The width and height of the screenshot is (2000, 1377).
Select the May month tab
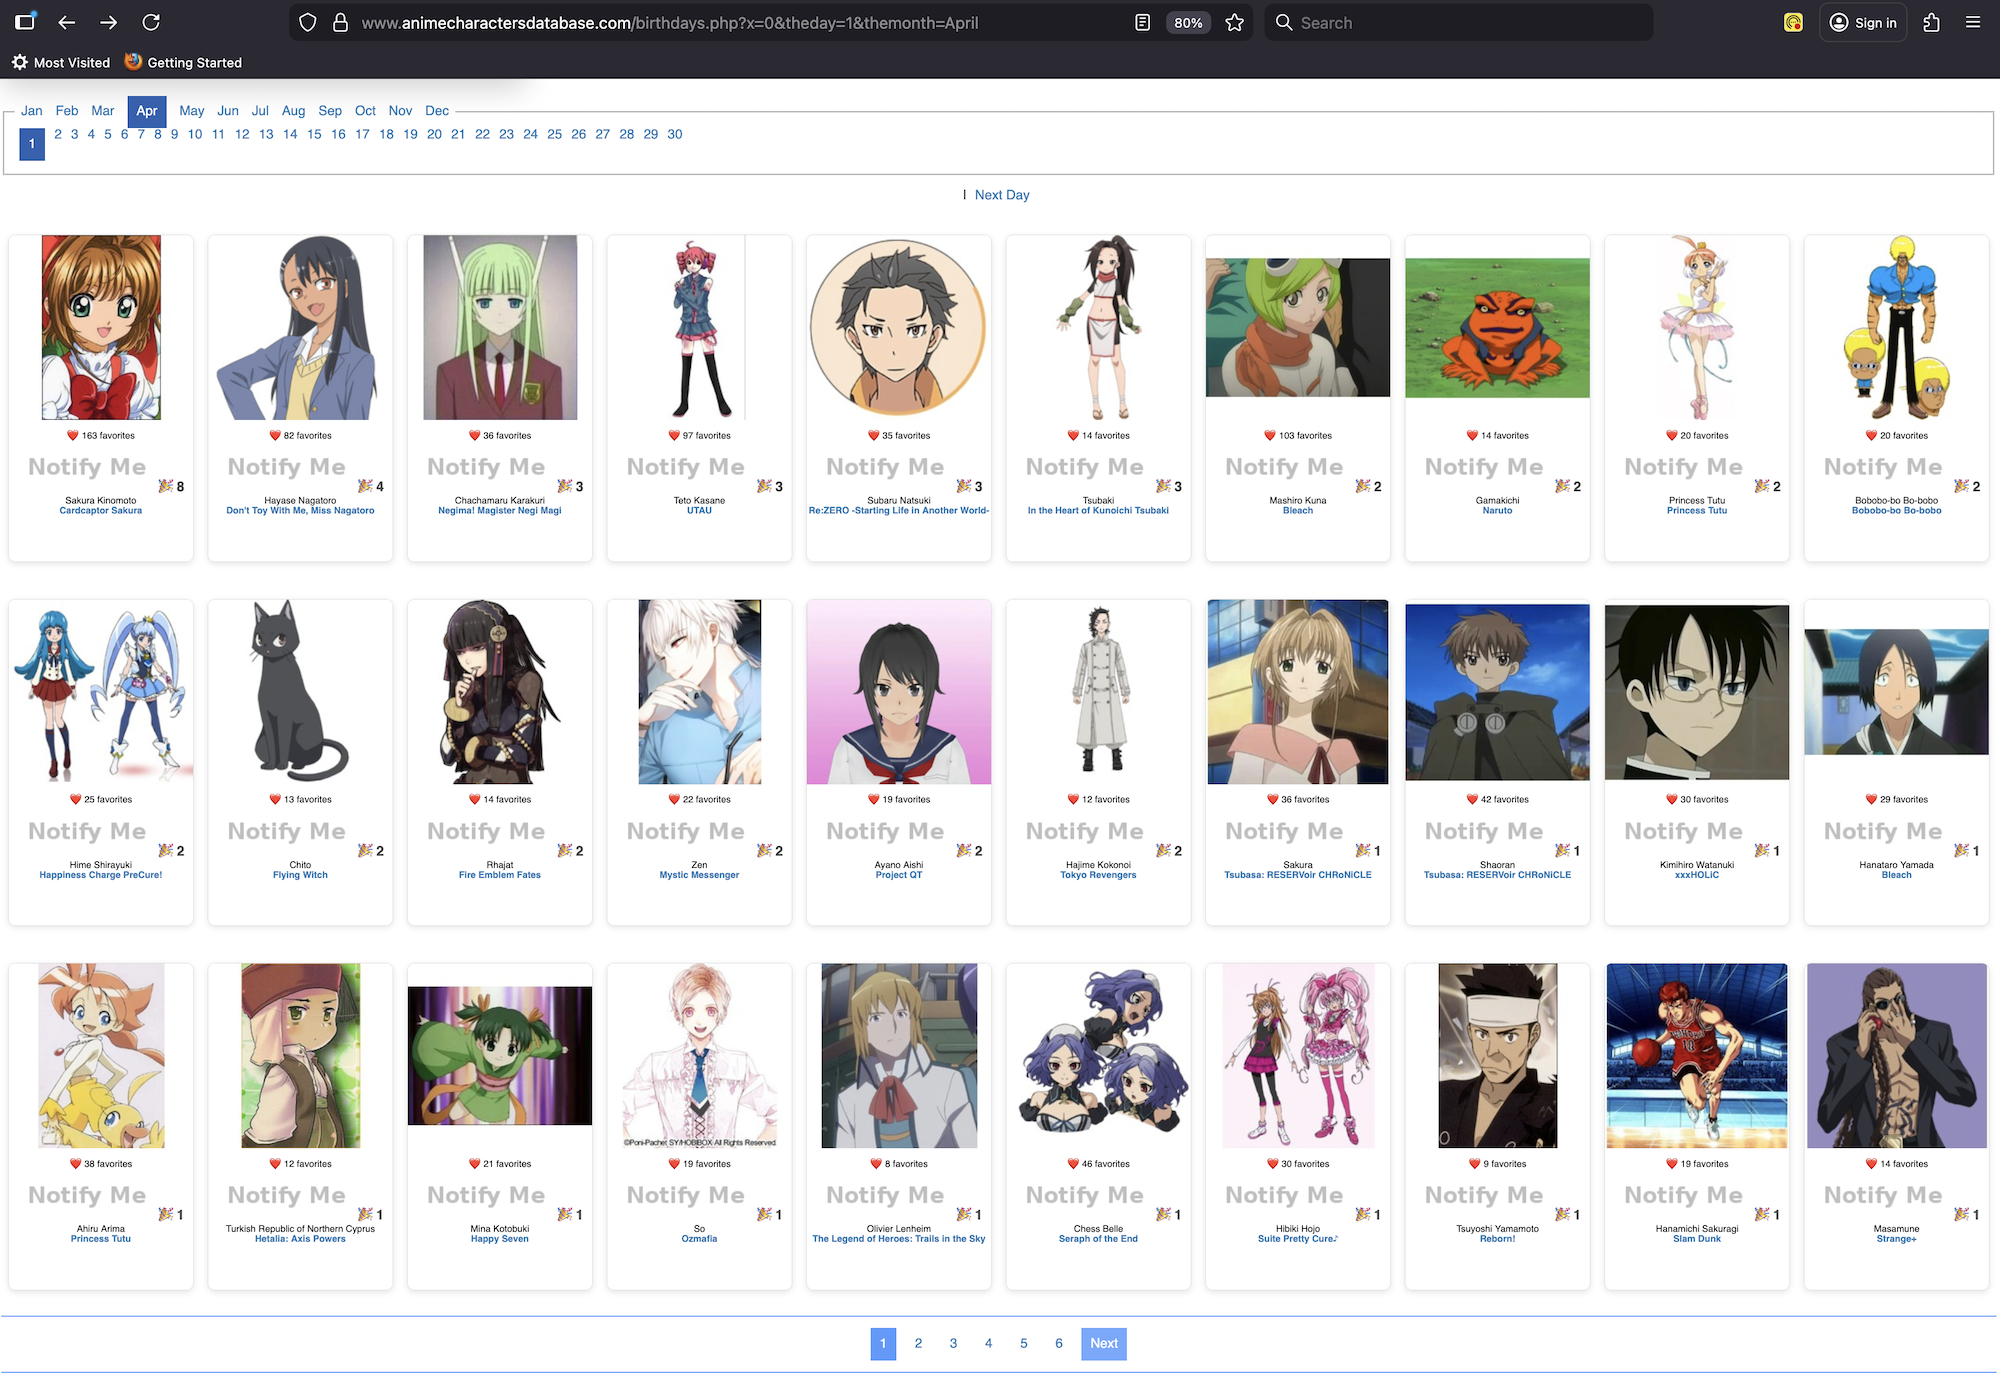[191, 111]
